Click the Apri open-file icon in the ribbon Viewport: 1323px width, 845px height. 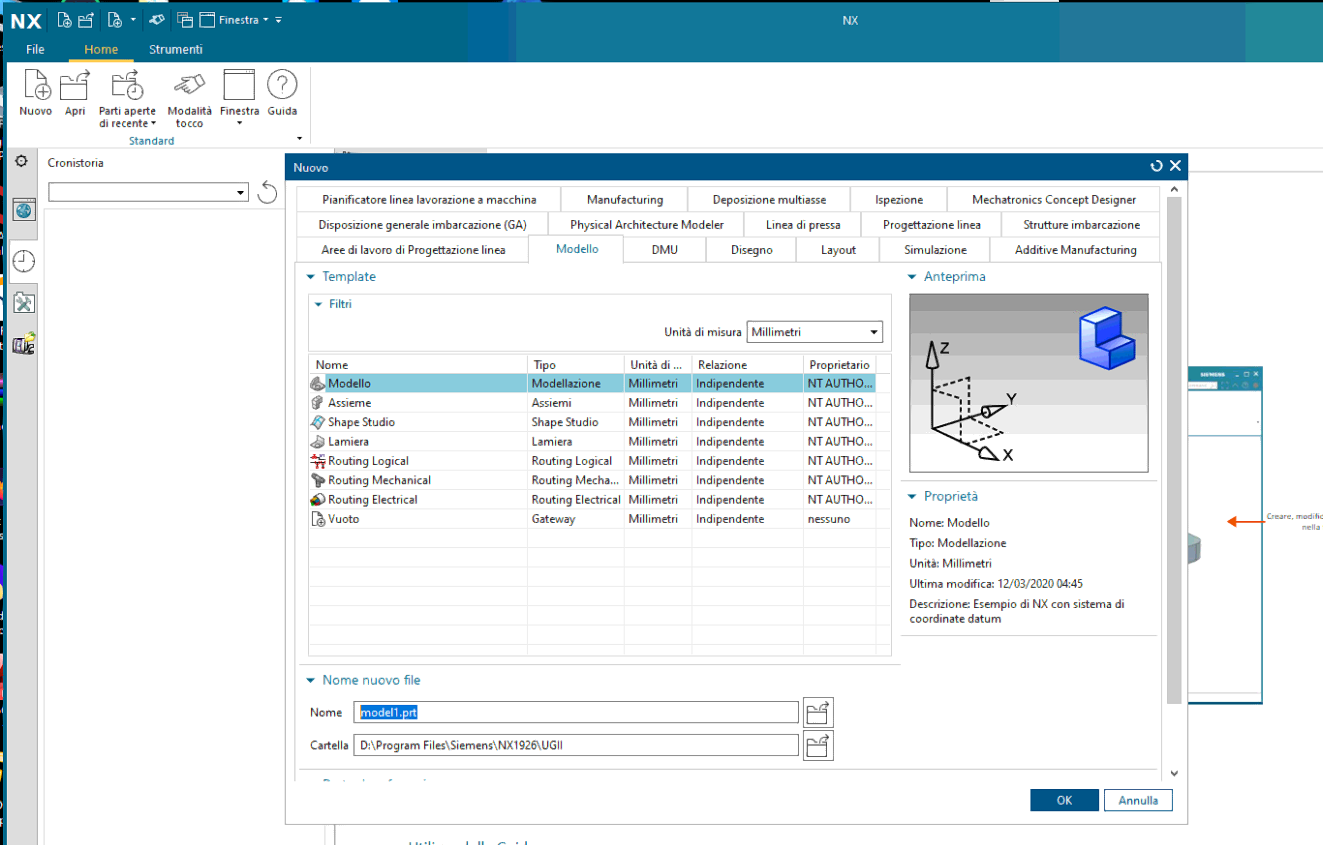click(75, 86)
